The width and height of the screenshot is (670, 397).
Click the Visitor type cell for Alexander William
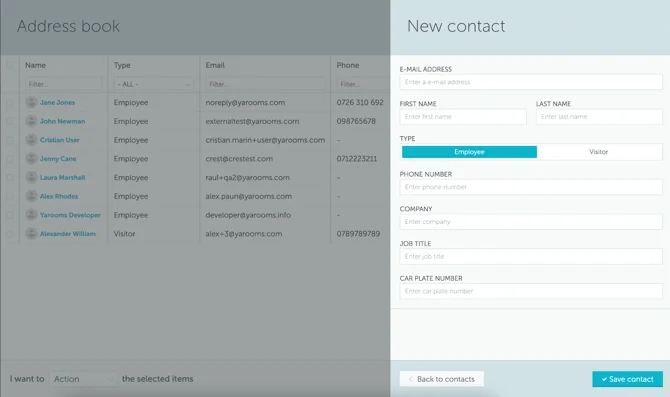tap(124, 234)
